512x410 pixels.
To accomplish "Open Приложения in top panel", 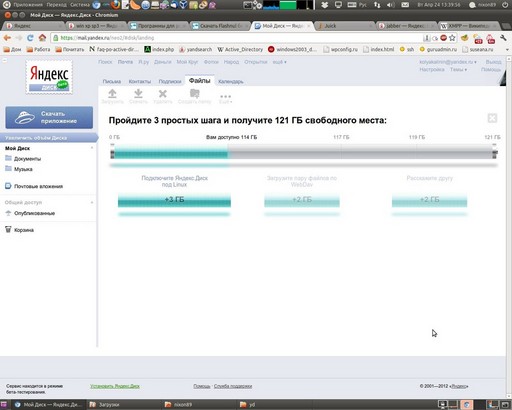I will point(27,5).
